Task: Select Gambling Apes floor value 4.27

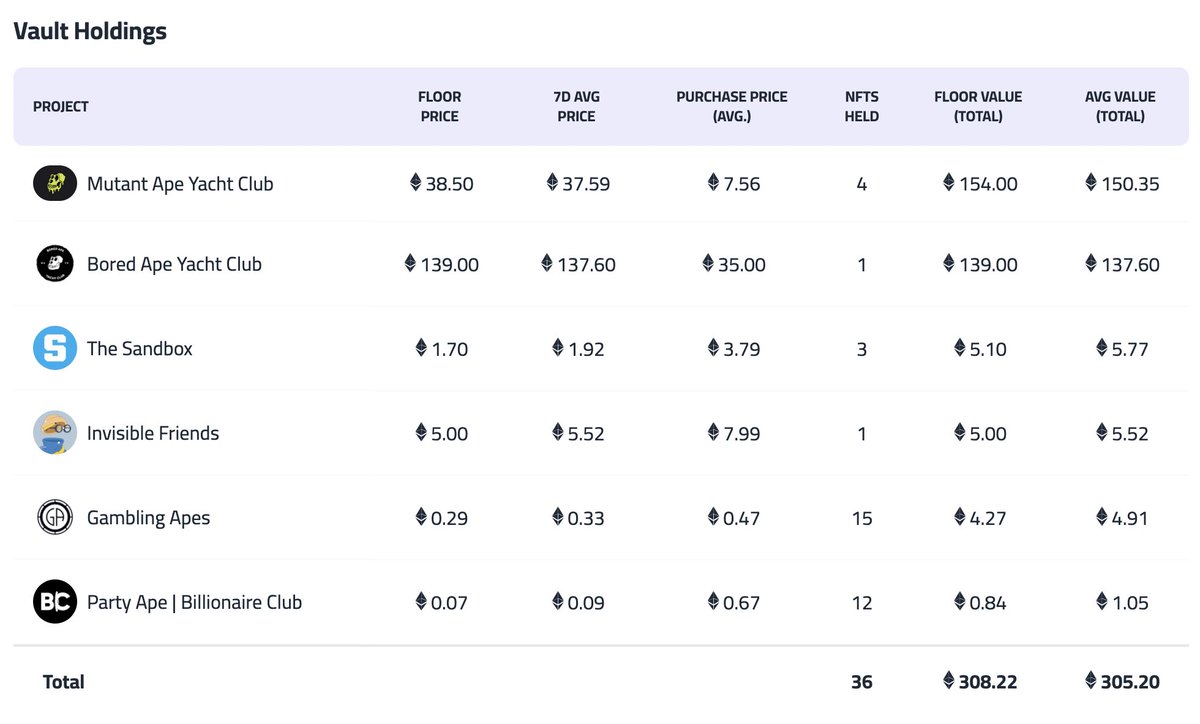Action: (x=980, y=518)
